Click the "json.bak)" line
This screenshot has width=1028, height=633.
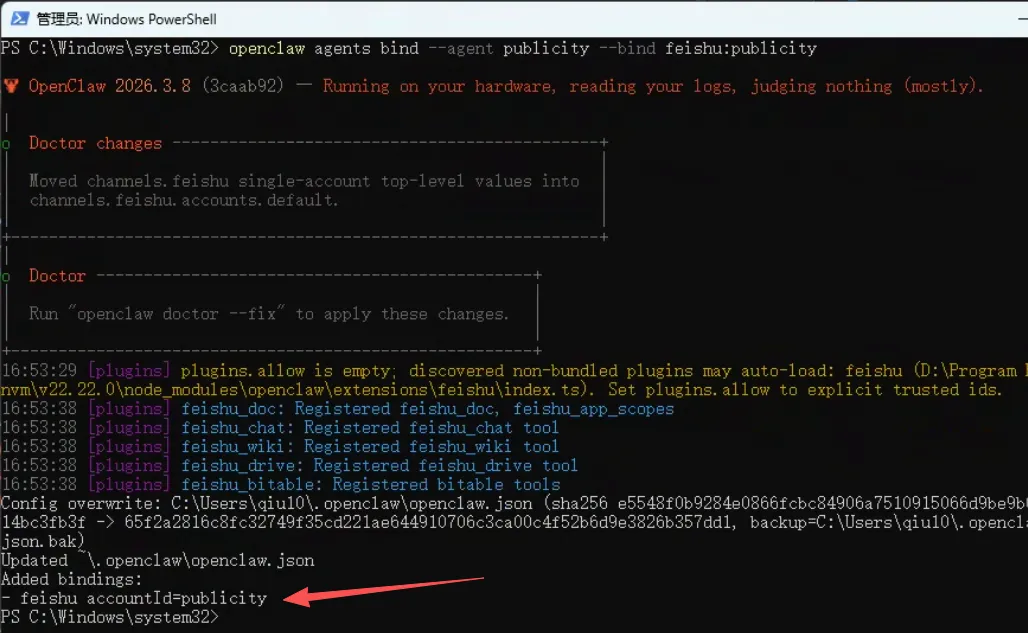pyautogui.click(x=43, y=541)
